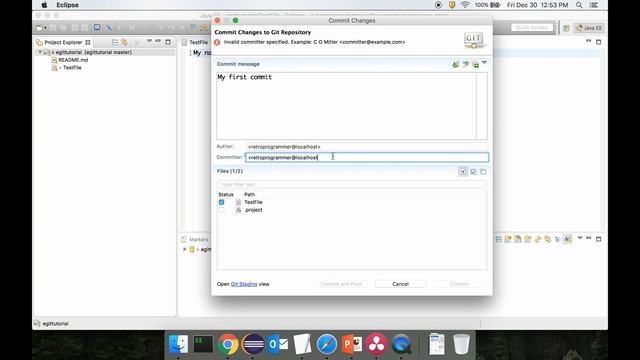Toggle Link with Editor in Project Explorer

[124, 42]
